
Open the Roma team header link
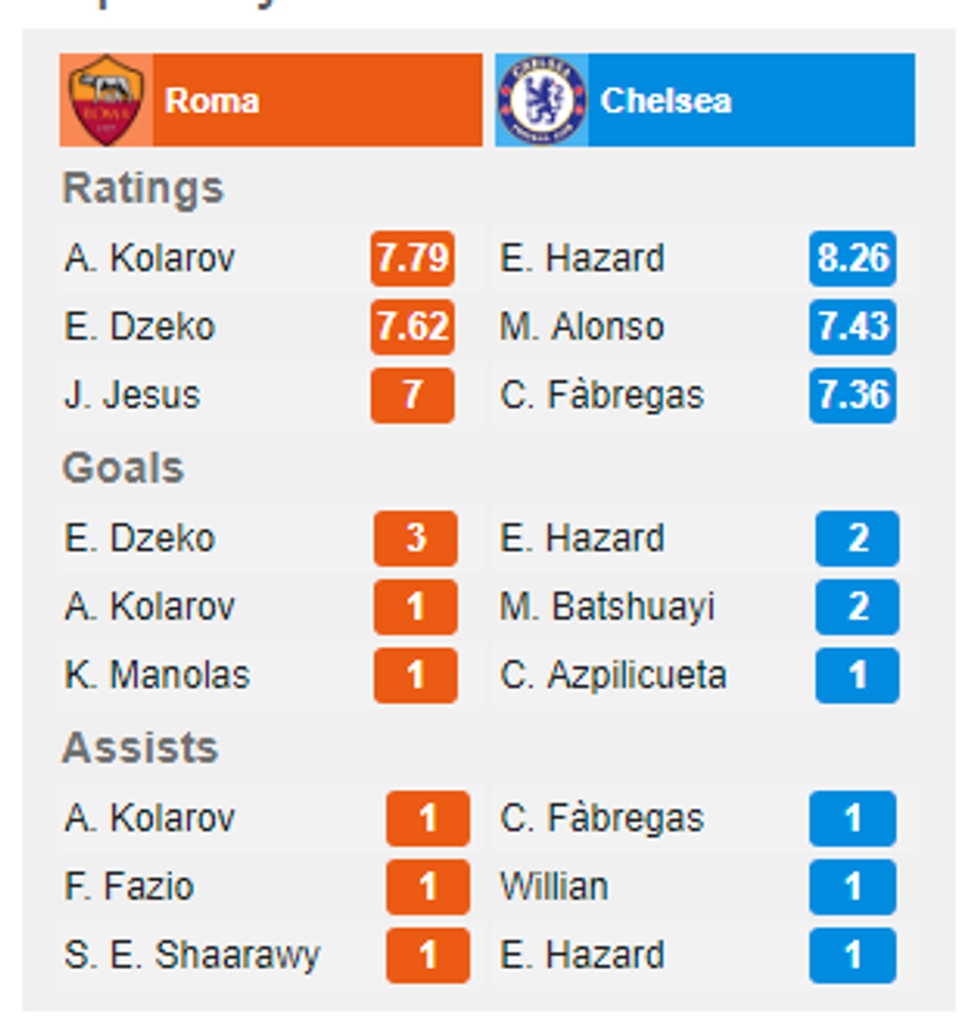tap(212, 100)
